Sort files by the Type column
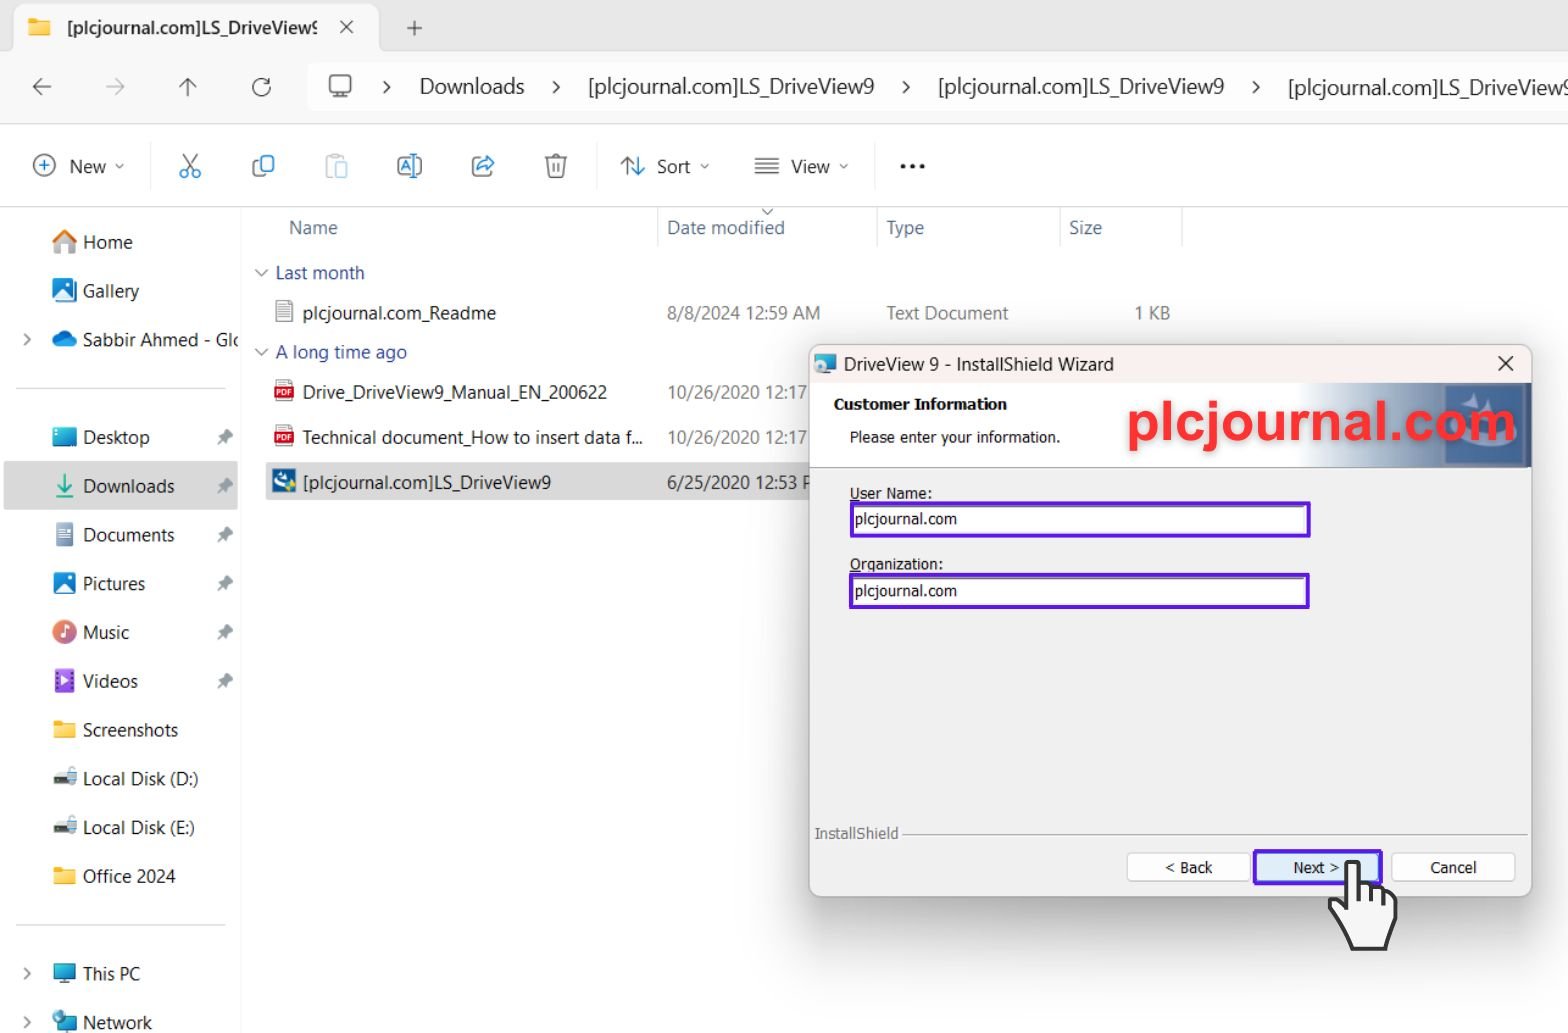The image size is (1568, 1033). coord(905,228)
